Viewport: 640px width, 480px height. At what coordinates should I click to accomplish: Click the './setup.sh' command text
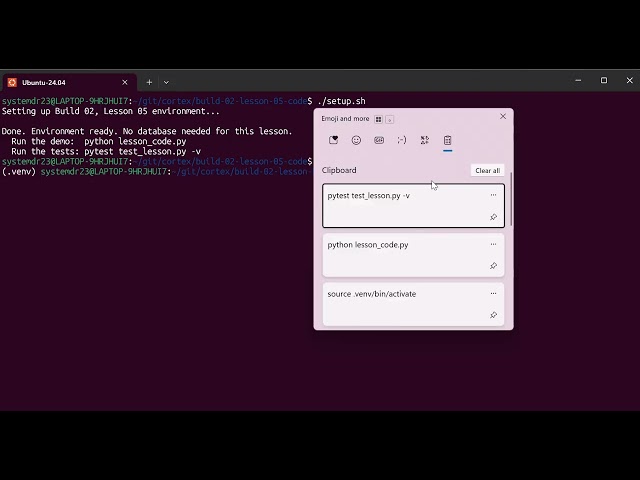pos(341,101)
